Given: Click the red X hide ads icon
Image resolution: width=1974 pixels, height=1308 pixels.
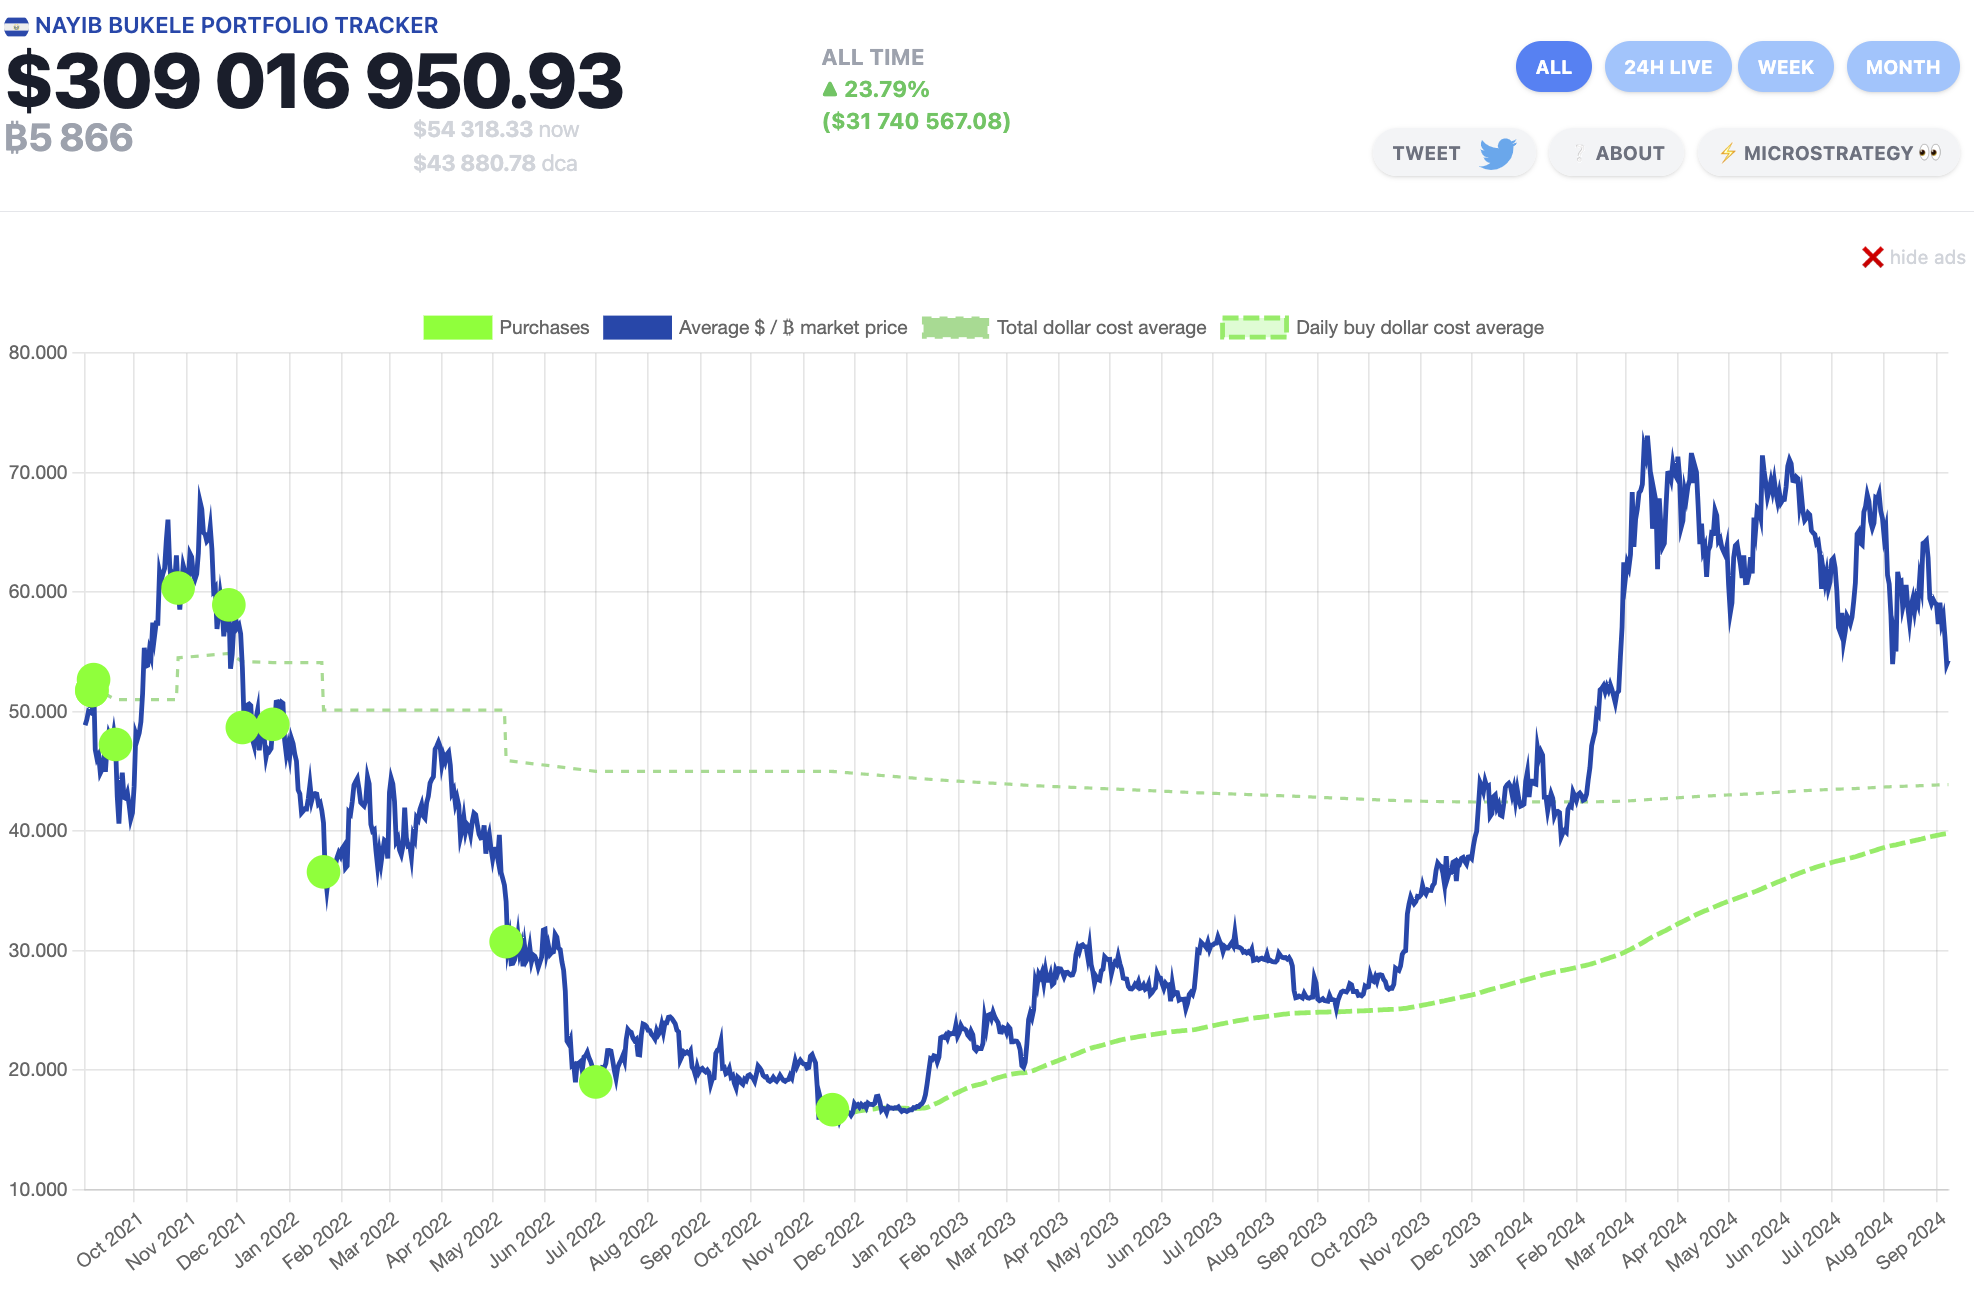Looking at the screenshot, I should 1872,258.
